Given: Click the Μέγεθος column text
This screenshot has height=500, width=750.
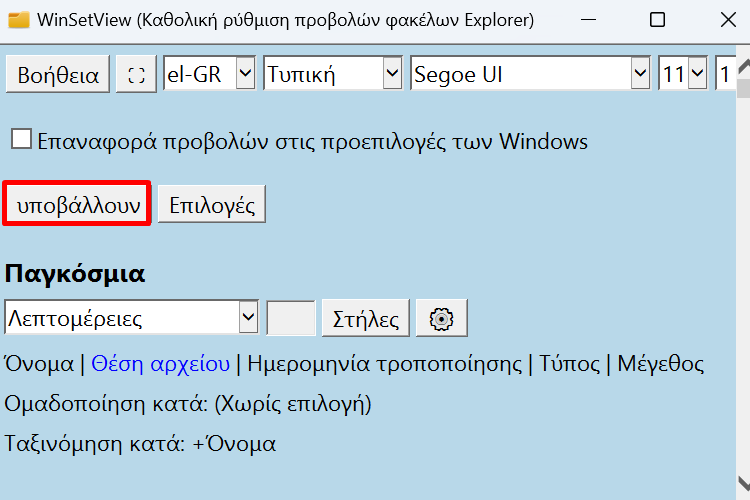Looking at the screenshot, I should 661,364.
